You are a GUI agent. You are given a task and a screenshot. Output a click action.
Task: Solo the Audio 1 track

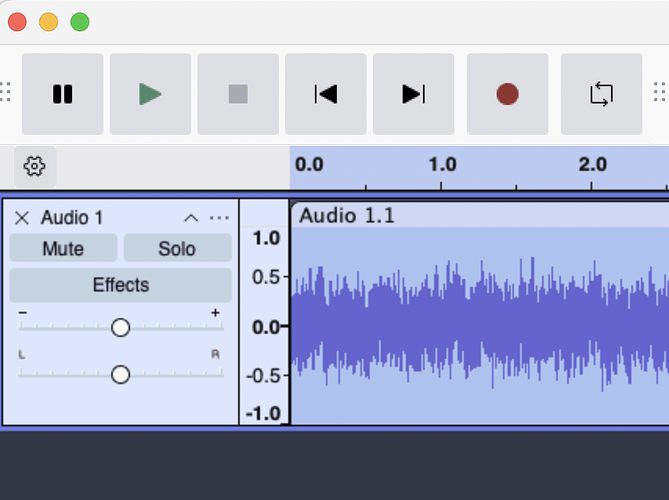[177, 249]
